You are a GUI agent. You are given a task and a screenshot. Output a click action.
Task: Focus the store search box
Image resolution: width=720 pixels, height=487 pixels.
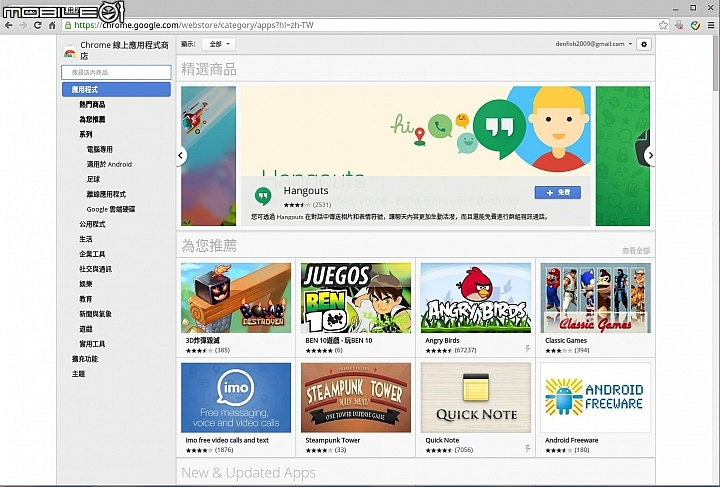click(116, 72)
